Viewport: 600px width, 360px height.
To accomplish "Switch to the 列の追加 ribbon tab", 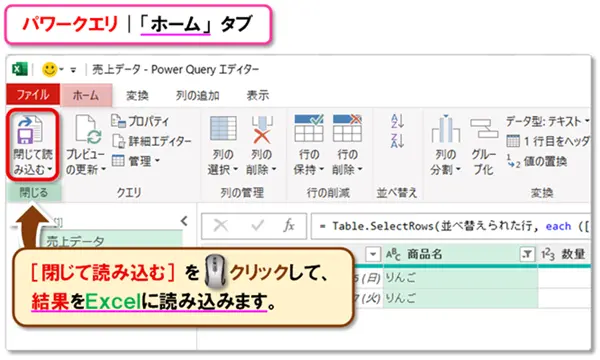I will pos(197,95).
